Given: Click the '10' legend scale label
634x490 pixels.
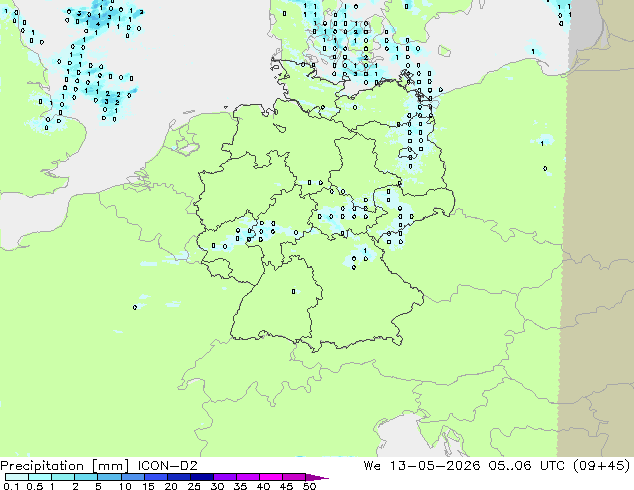Looking at the screenshot, I should click(x=125, y=486).
